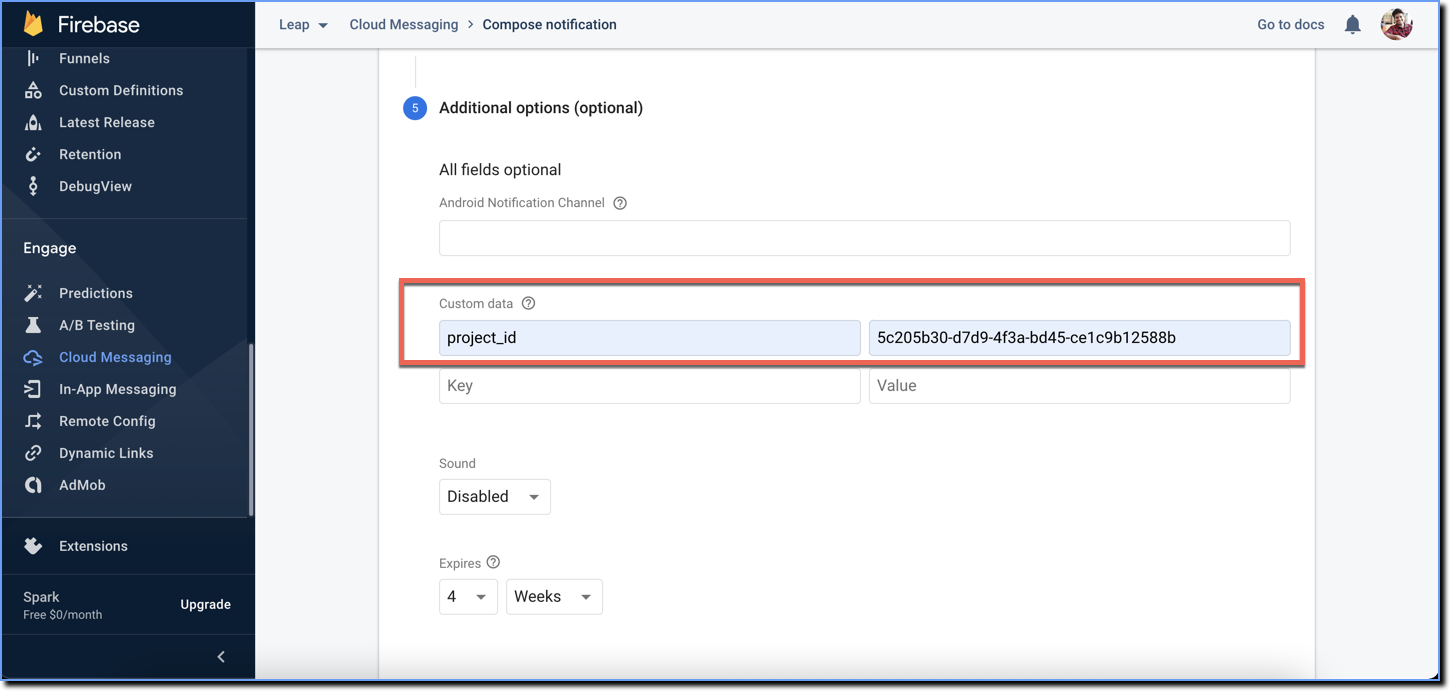Open notifications bell icon
The height and width of the screenshot is (691, 1450).
1352,25
